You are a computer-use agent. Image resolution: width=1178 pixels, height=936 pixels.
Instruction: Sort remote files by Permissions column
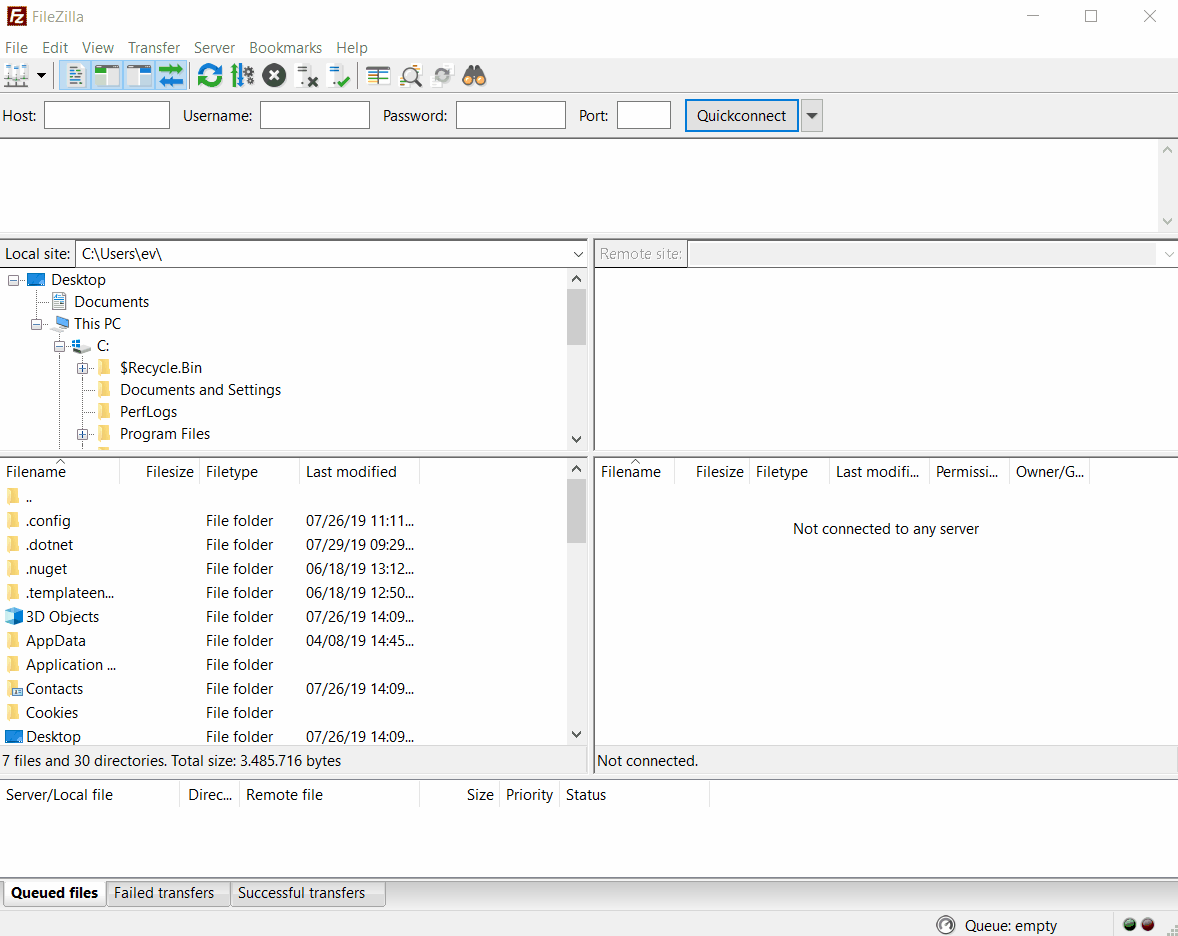969,472
